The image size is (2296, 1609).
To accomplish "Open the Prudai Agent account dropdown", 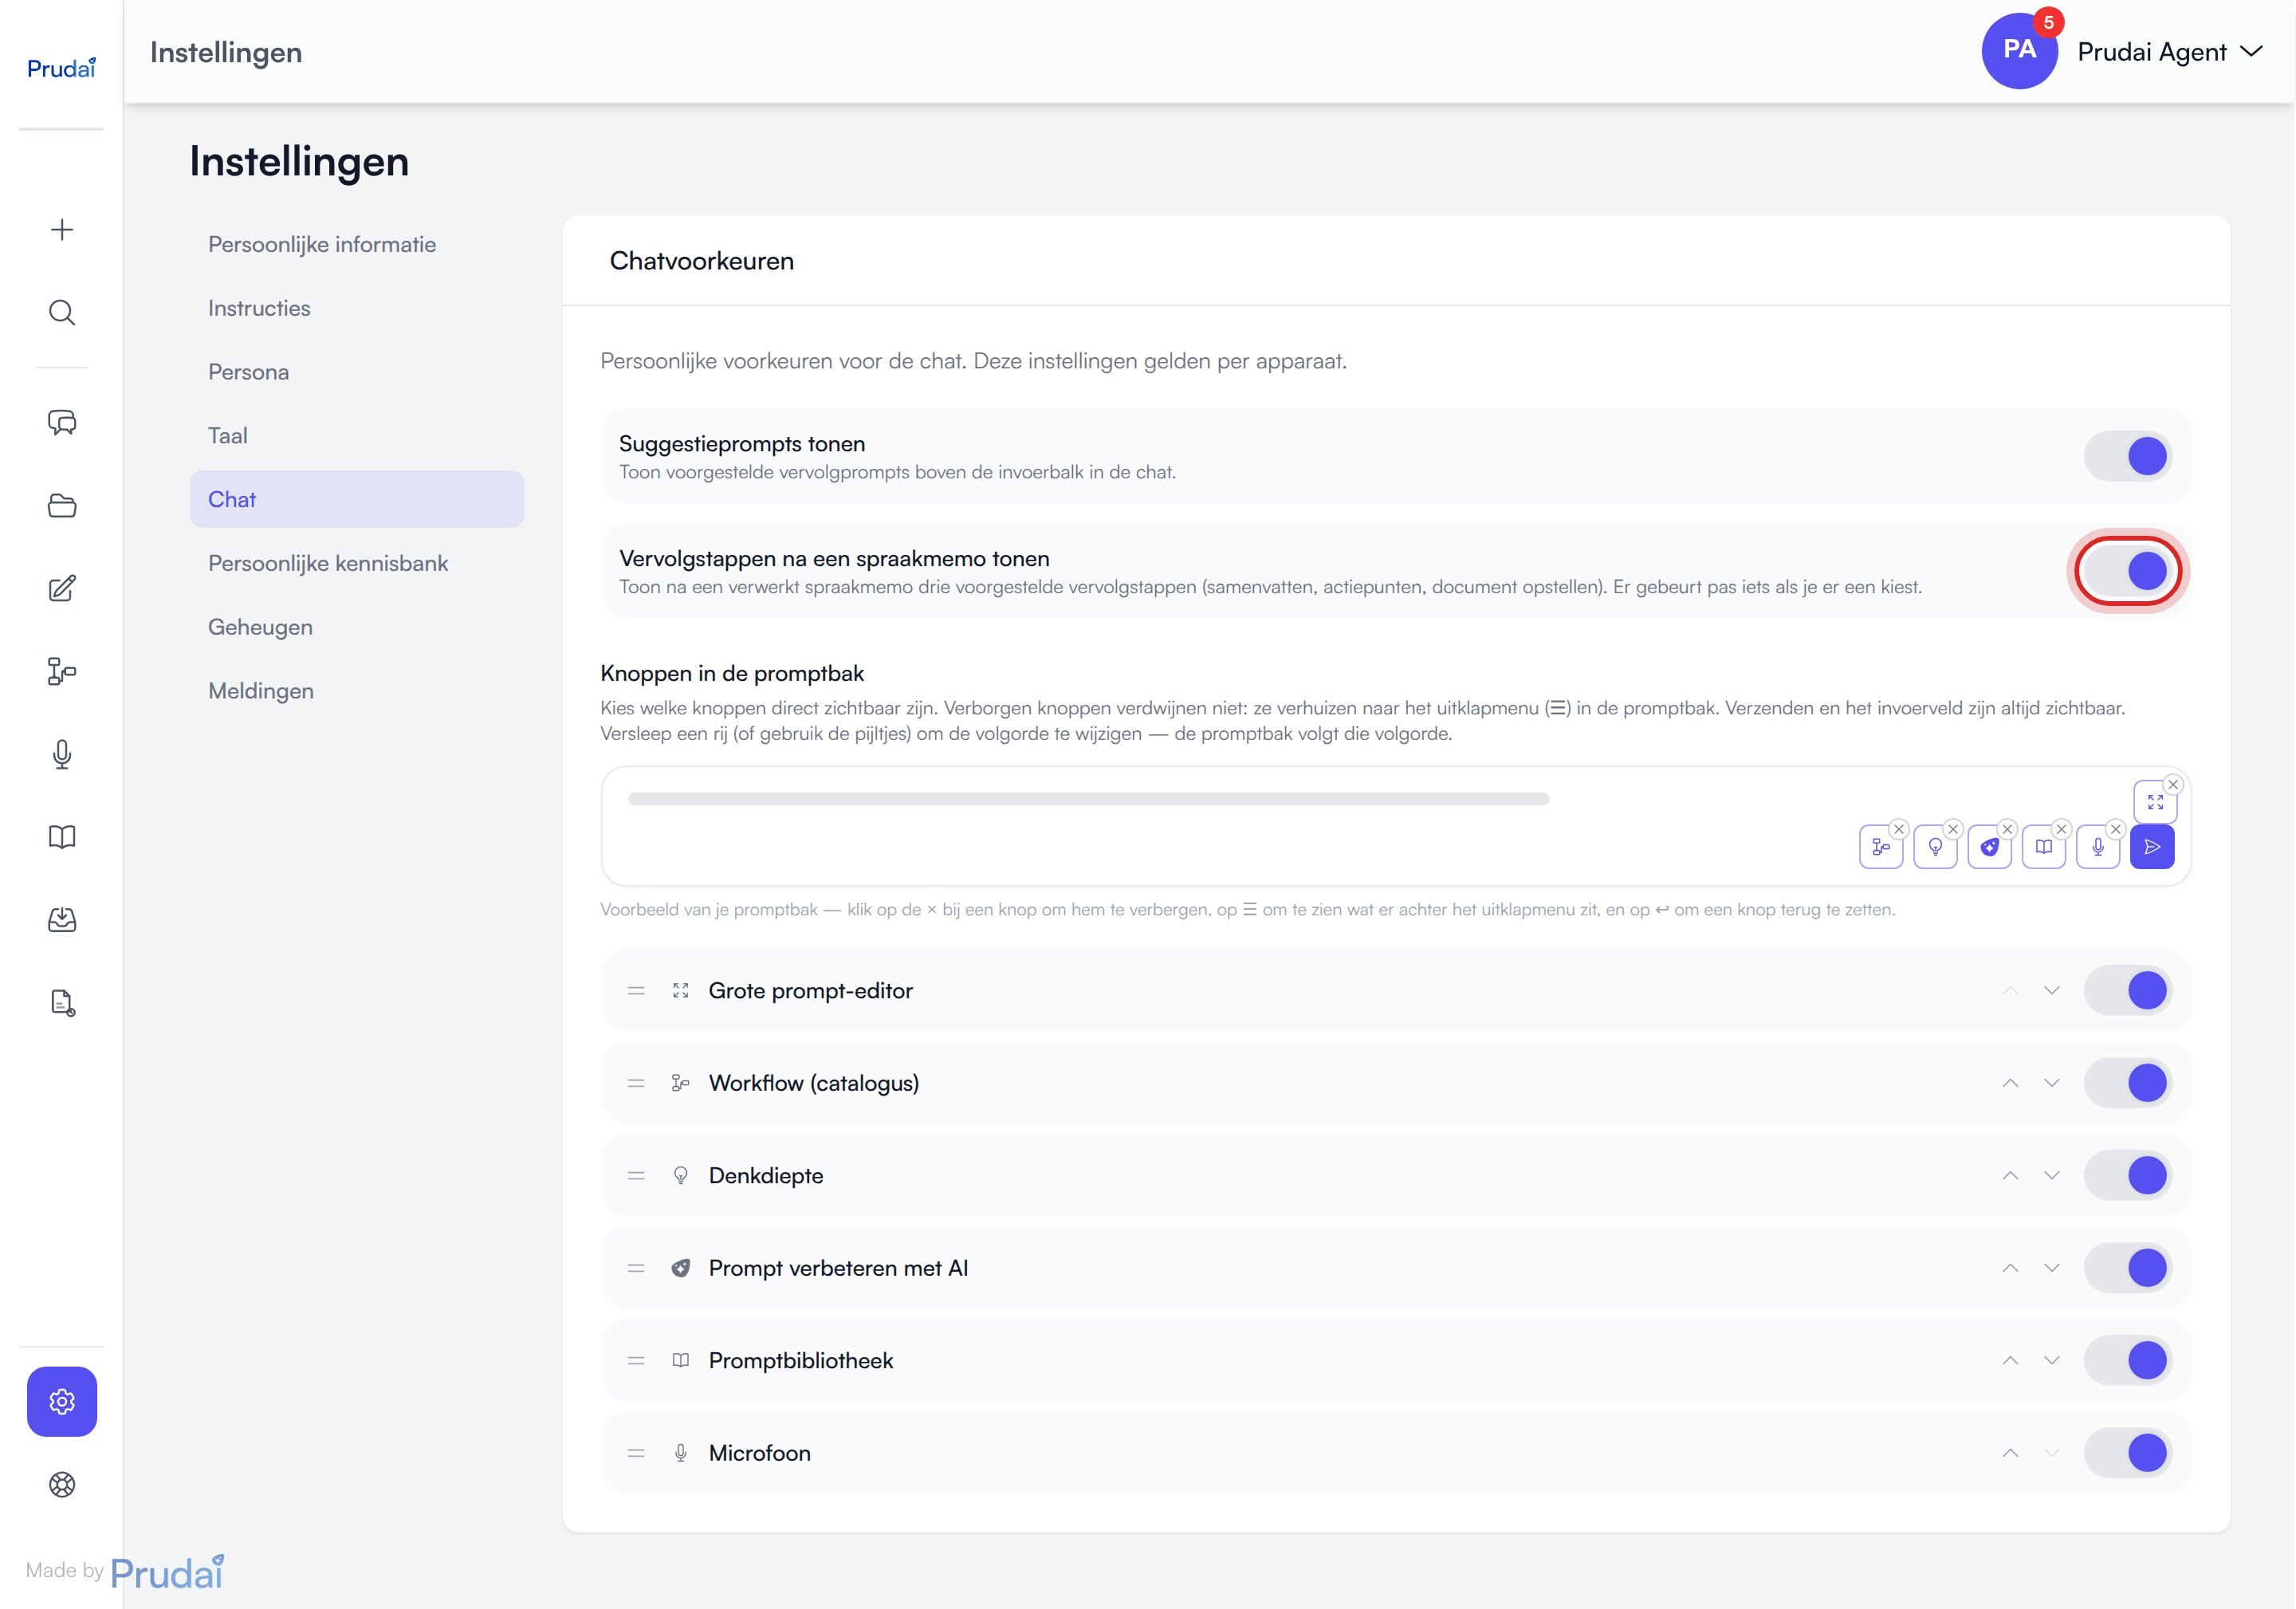I will (2169, 52).
